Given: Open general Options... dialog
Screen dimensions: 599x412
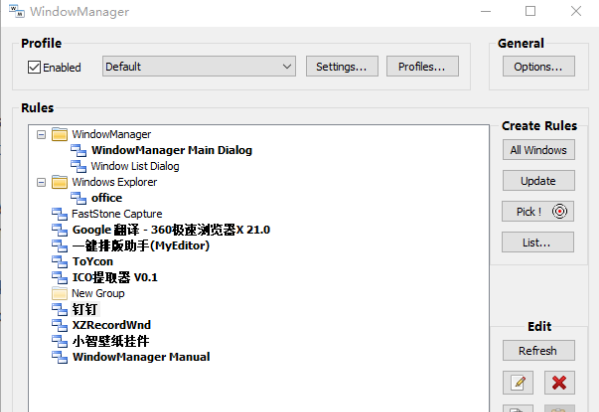Looking at the screenshot, I should (x=539, y=67).
